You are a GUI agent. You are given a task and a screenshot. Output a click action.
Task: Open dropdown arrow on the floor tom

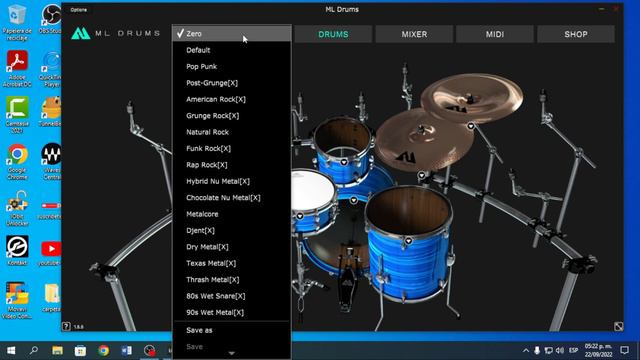408,241
